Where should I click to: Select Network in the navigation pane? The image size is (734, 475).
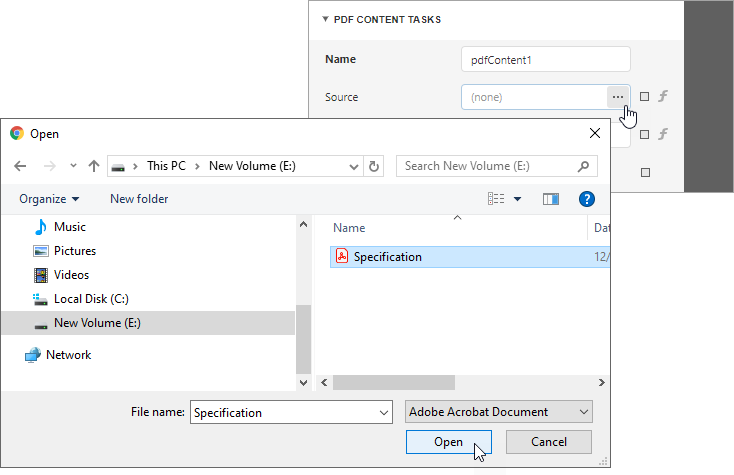(x=68, y=355)
